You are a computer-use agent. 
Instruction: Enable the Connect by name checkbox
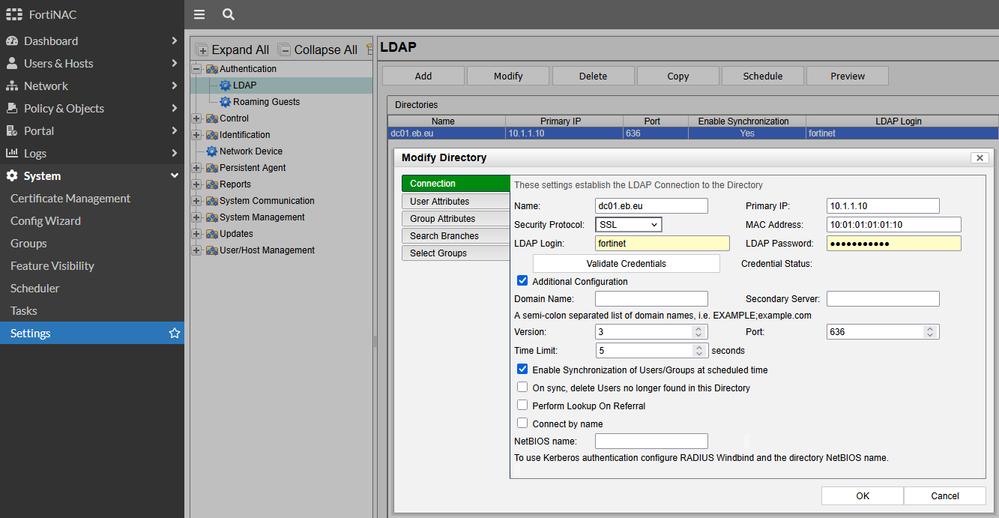pyautogui.click(x=522, y=423)
